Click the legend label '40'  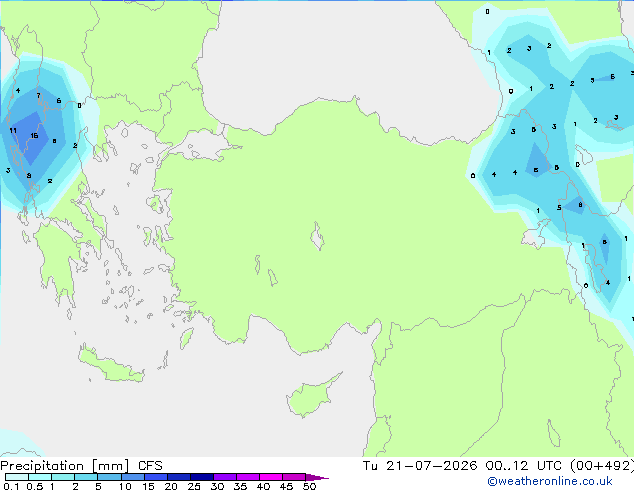click(x=263, y=486)
